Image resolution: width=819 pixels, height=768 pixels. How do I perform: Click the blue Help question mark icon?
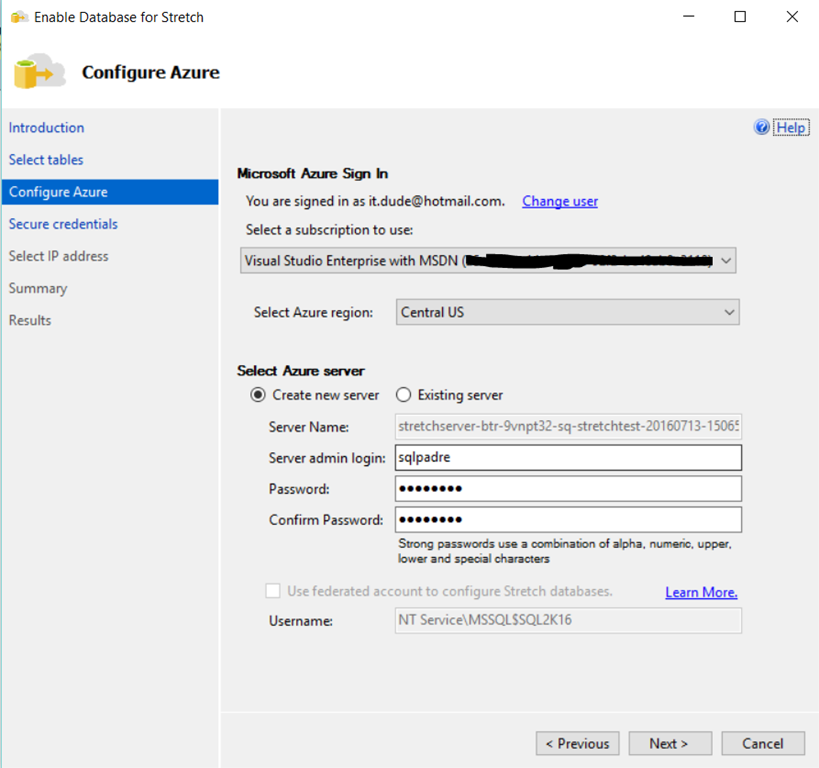(763, 128)
